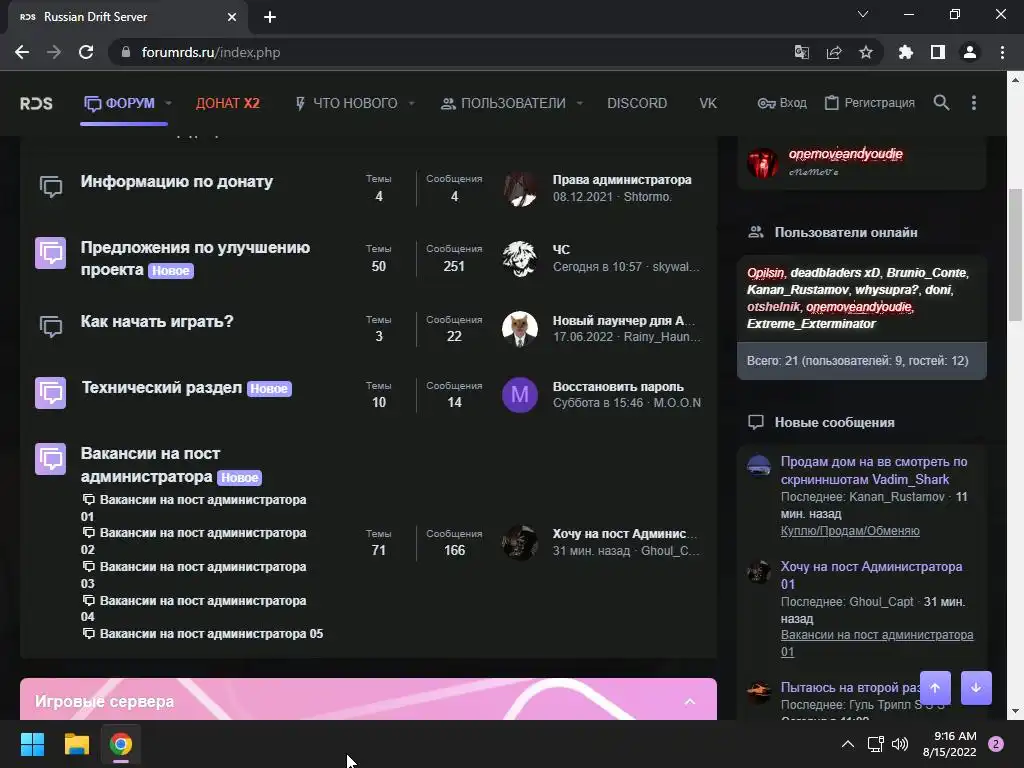Reload the page with refresh icon
The image size is (1024, 768).
point(86,52)
